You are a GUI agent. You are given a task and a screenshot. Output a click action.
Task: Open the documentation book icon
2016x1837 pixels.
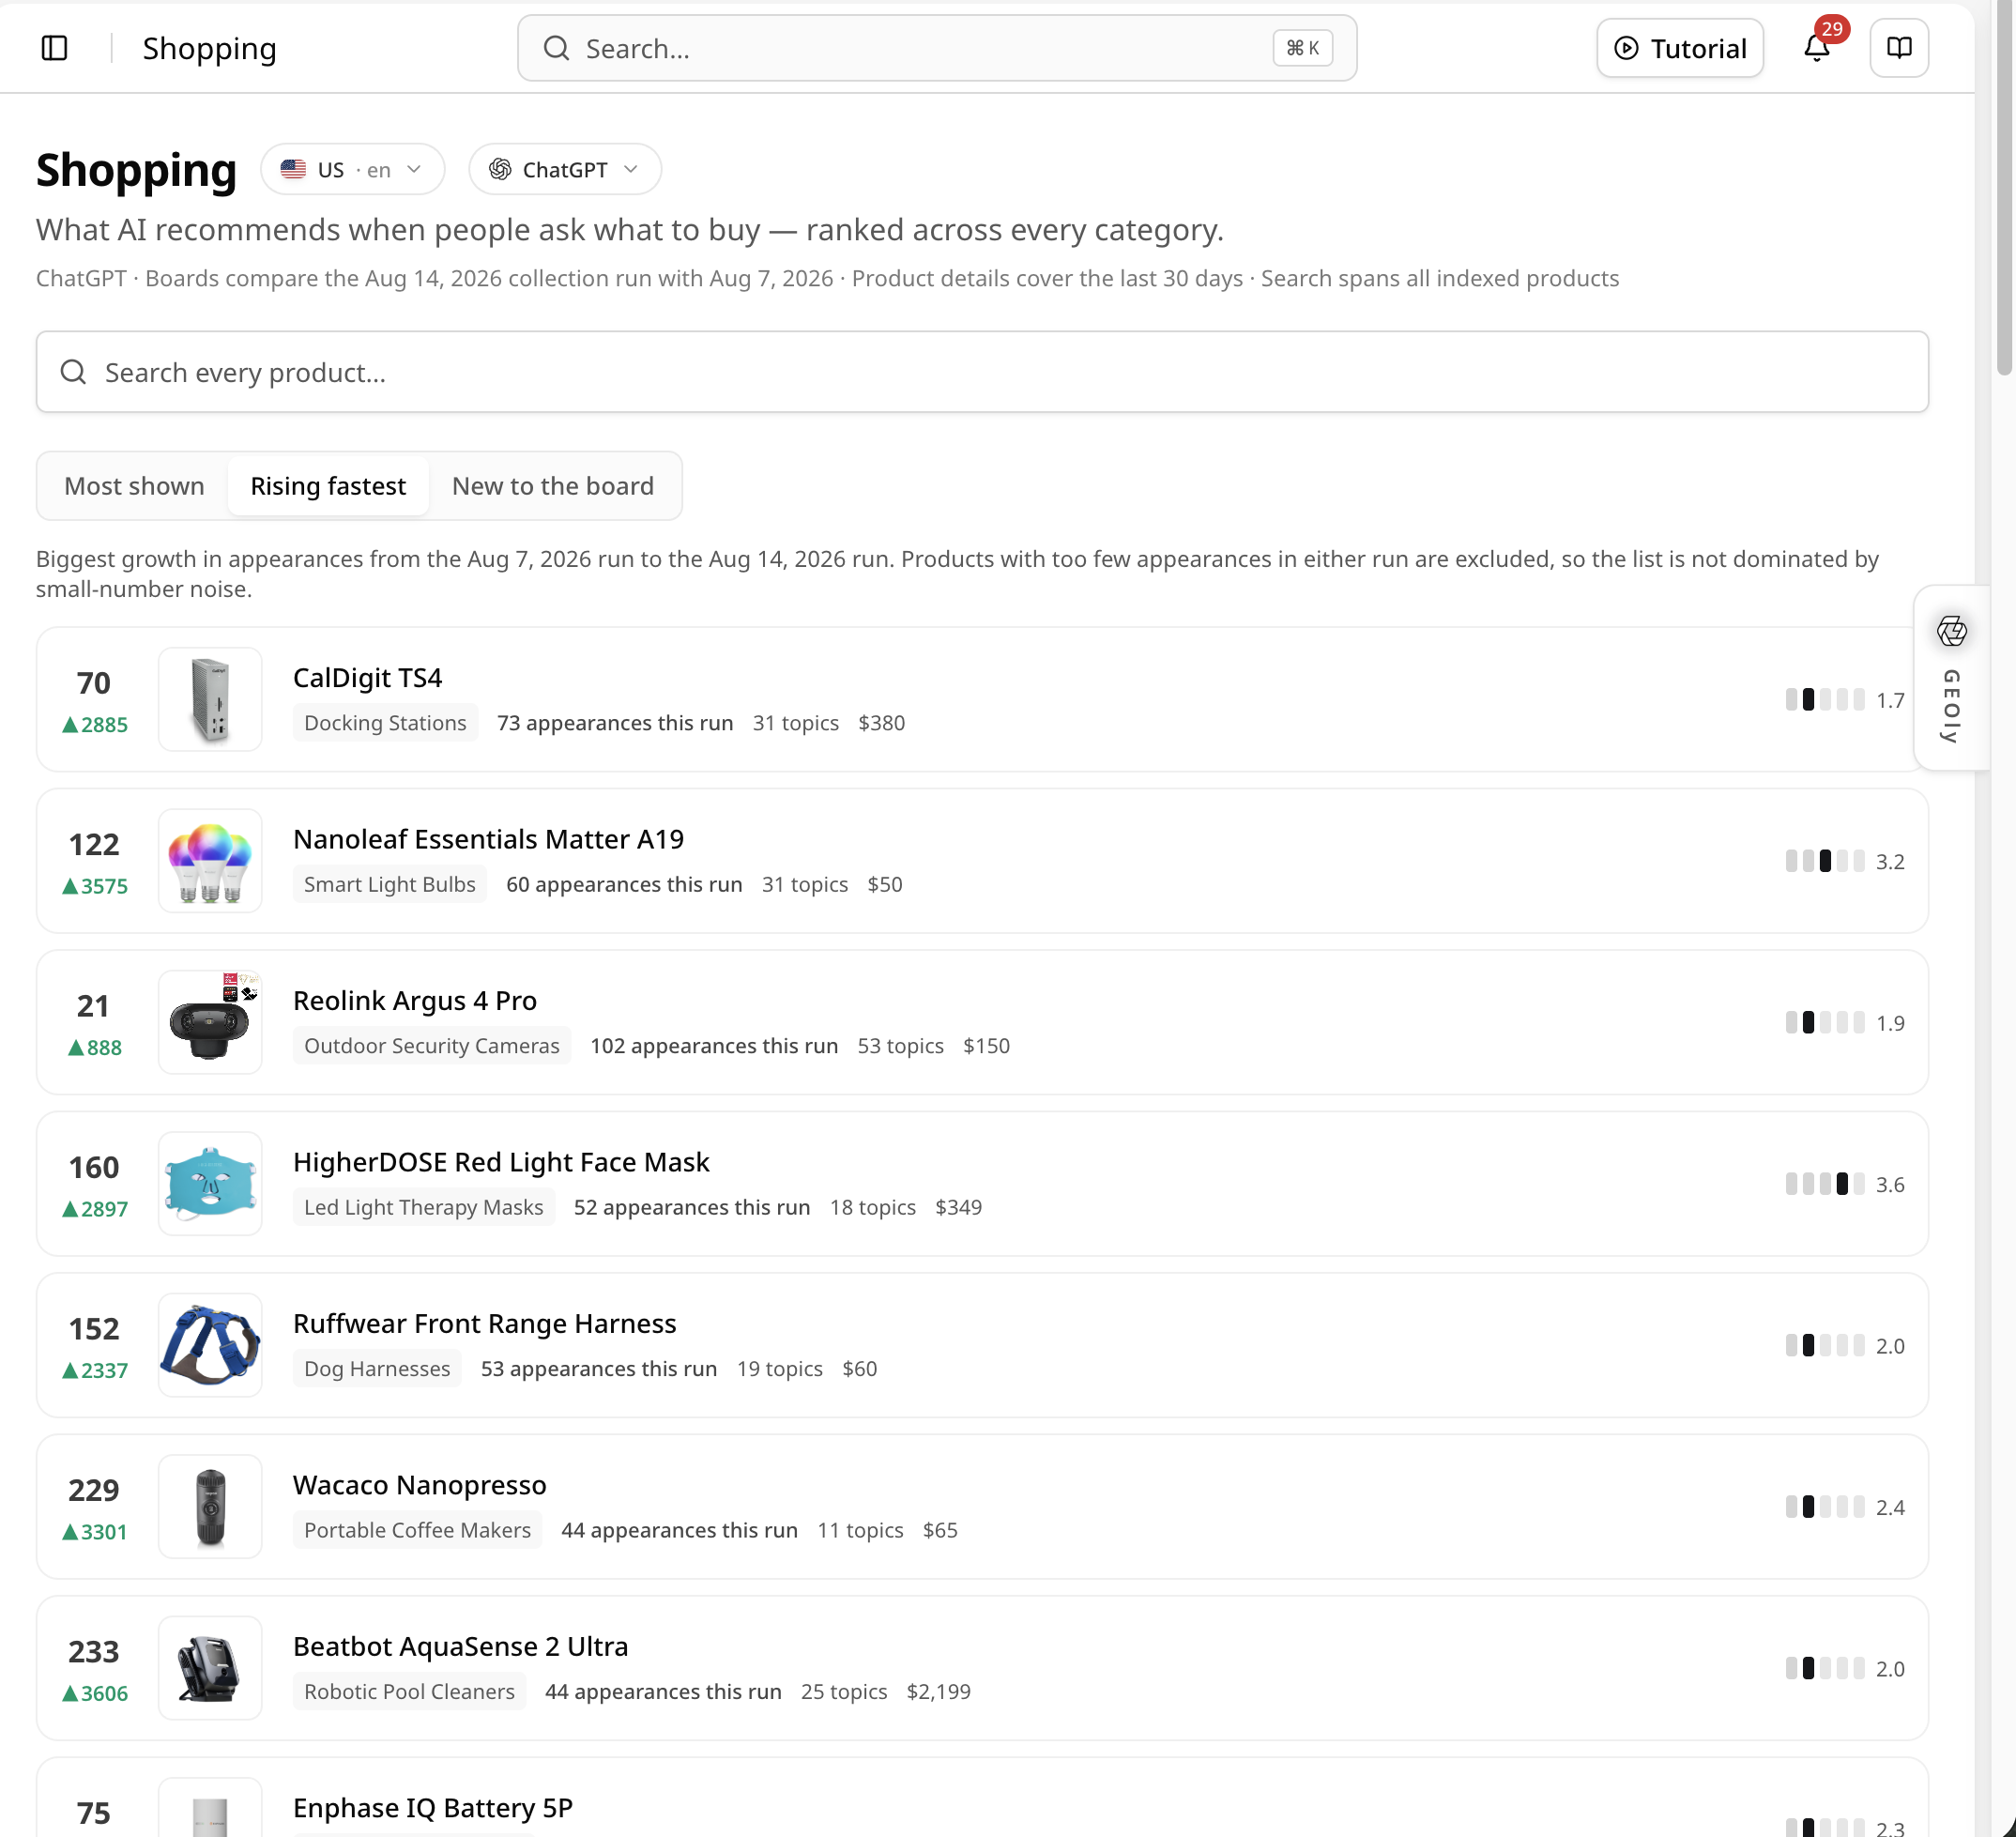1899,48
